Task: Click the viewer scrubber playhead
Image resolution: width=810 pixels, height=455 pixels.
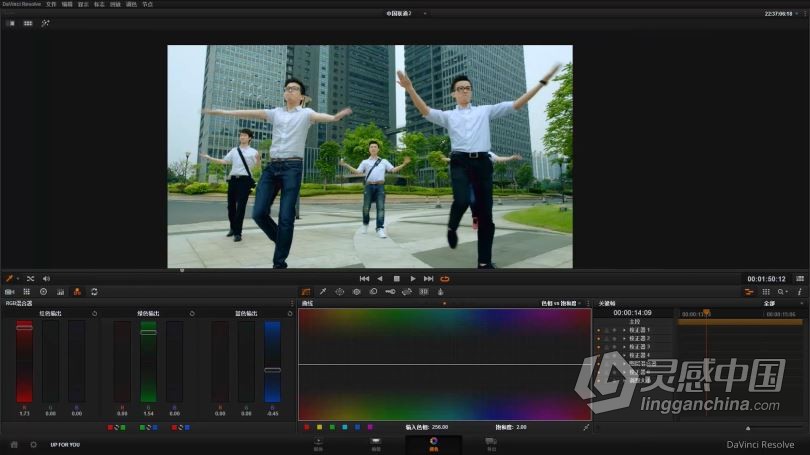Action: click(182, 270)
